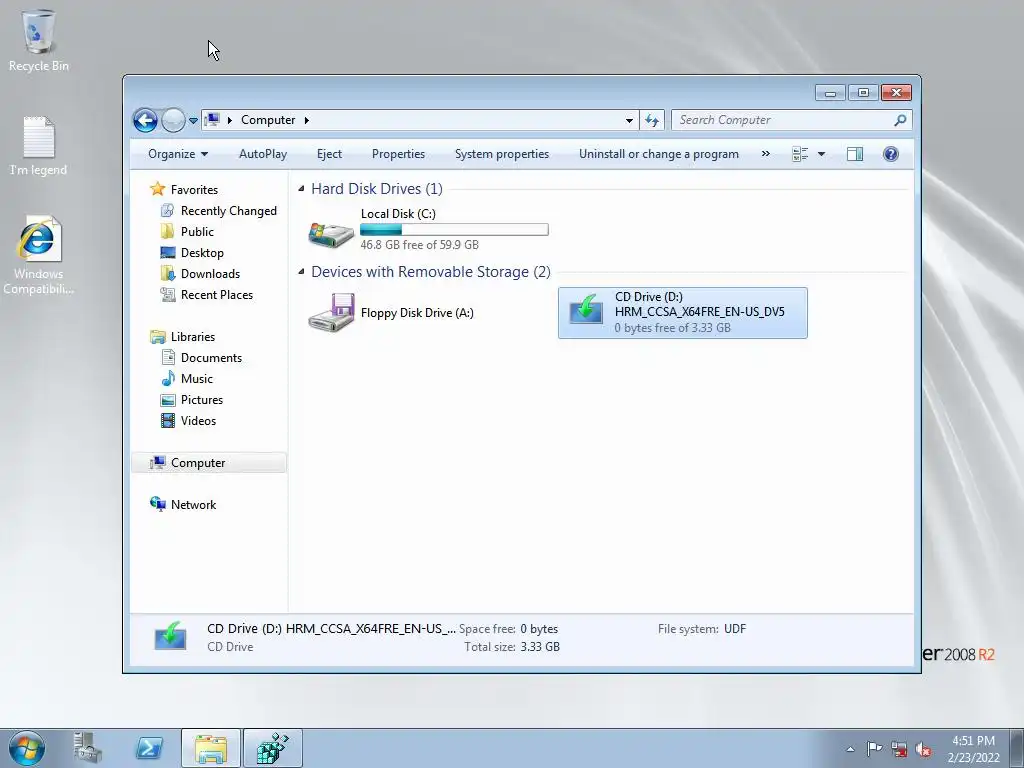Click the Registry Editor taskbar button
The height and width of the screenshot is (768, 1024).
(273, 748)
